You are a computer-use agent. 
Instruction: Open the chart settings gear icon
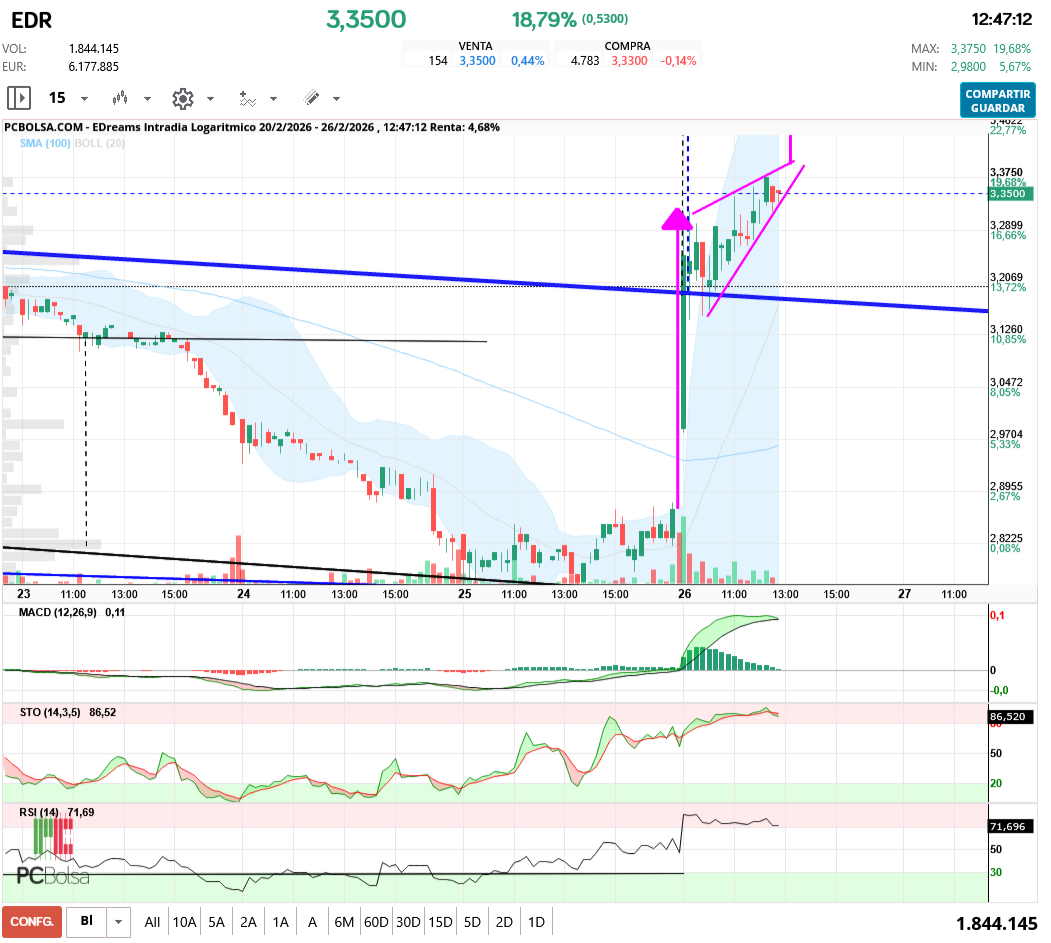182,99
